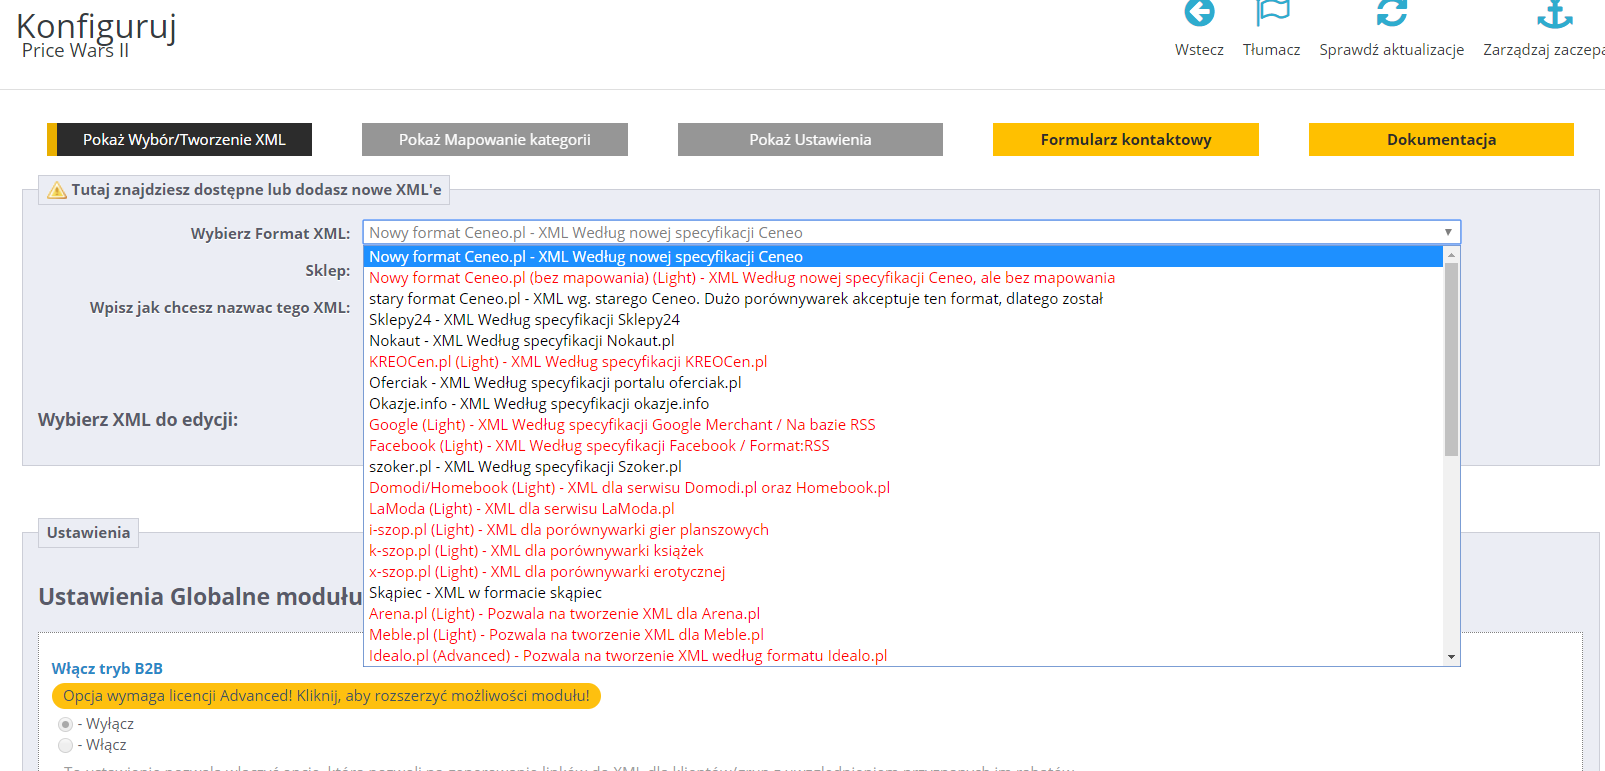Screen dimensions: 1605x771
Task: Open the Formularz kontaktowy button
Action: (x=1125, y=140)
